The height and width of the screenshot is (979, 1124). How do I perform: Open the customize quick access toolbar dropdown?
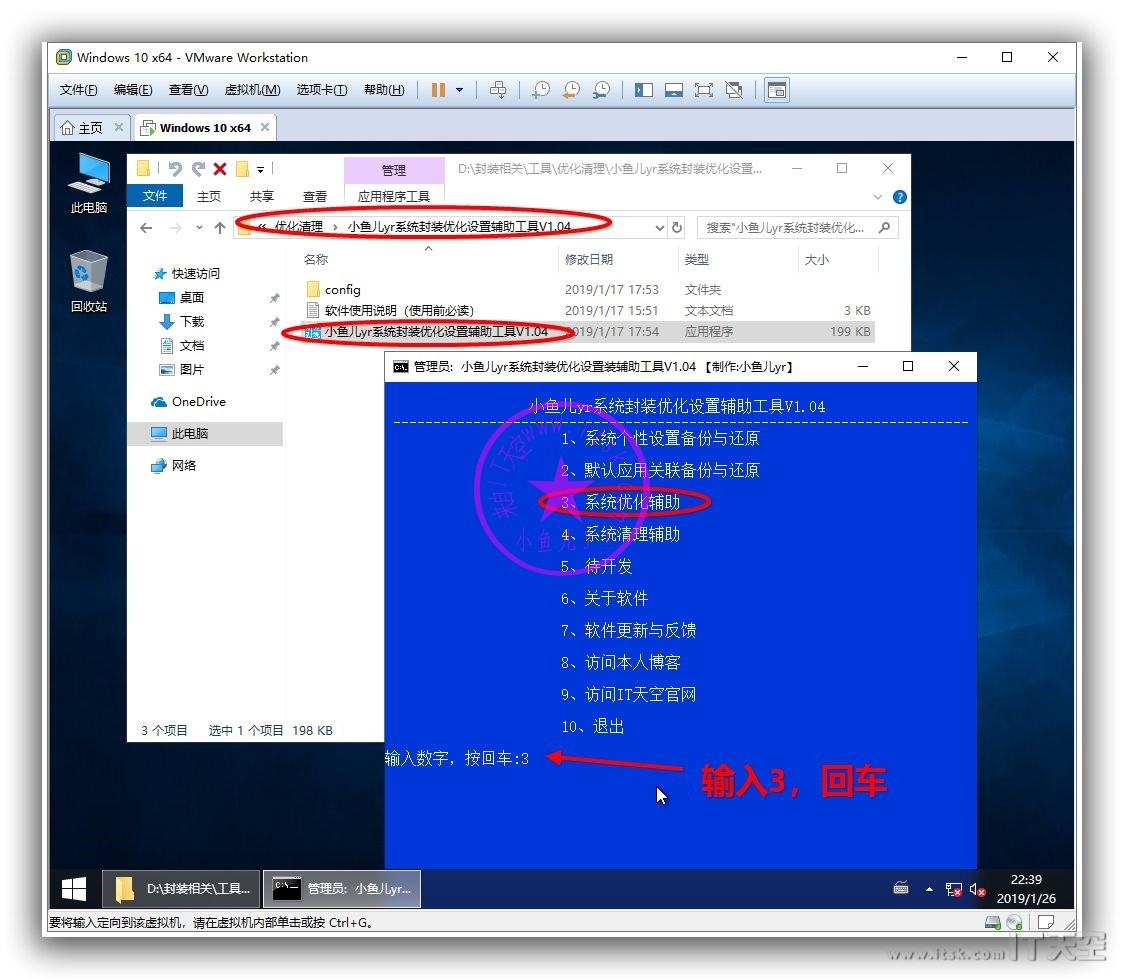pyautogui.click(x=260, y=170)
